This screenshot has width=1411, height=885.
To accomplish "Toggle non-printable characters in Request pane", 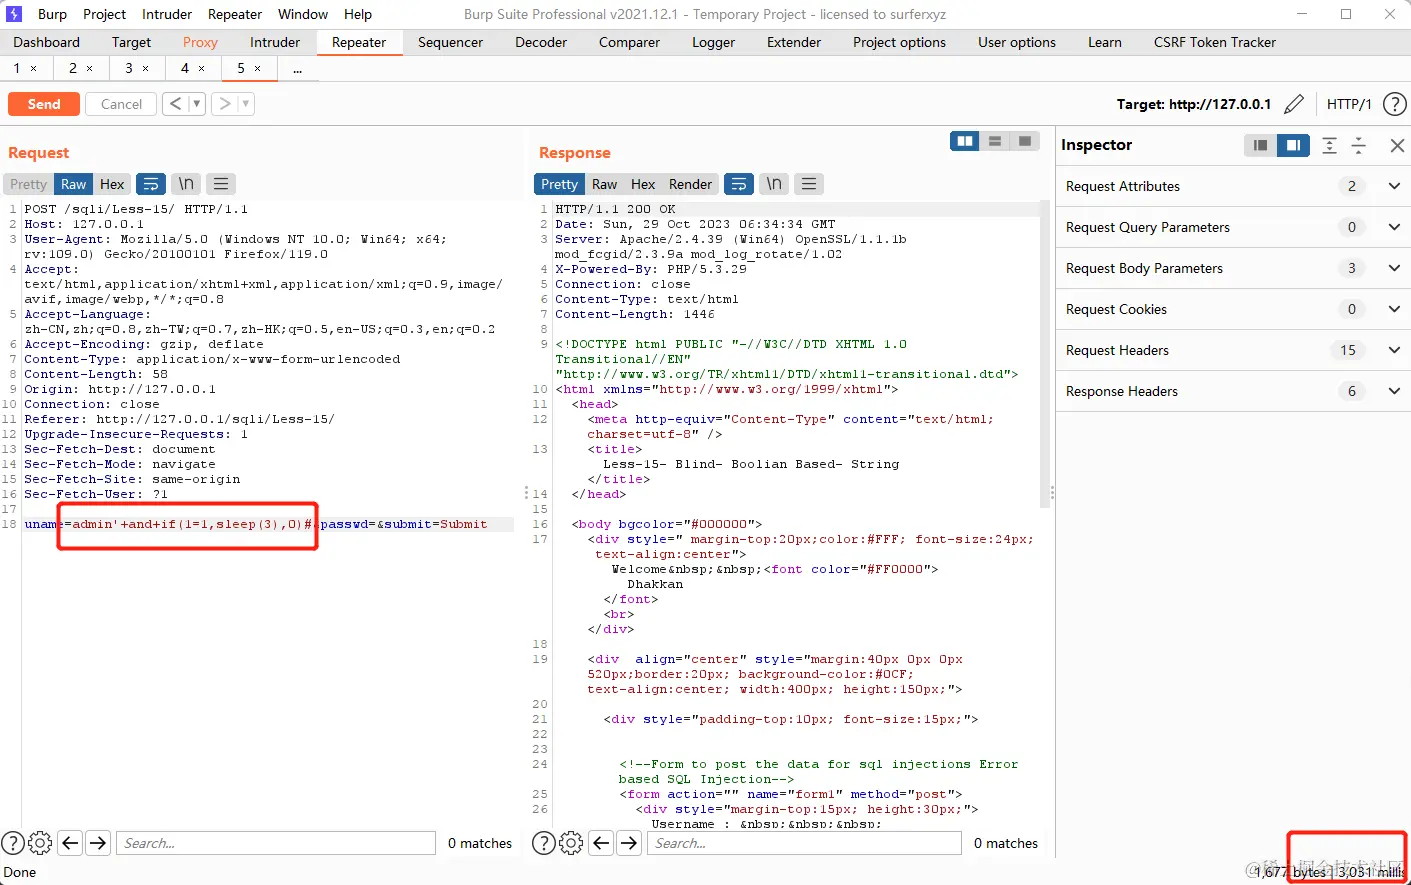I will pyautogui.click(x=186, y=184).
